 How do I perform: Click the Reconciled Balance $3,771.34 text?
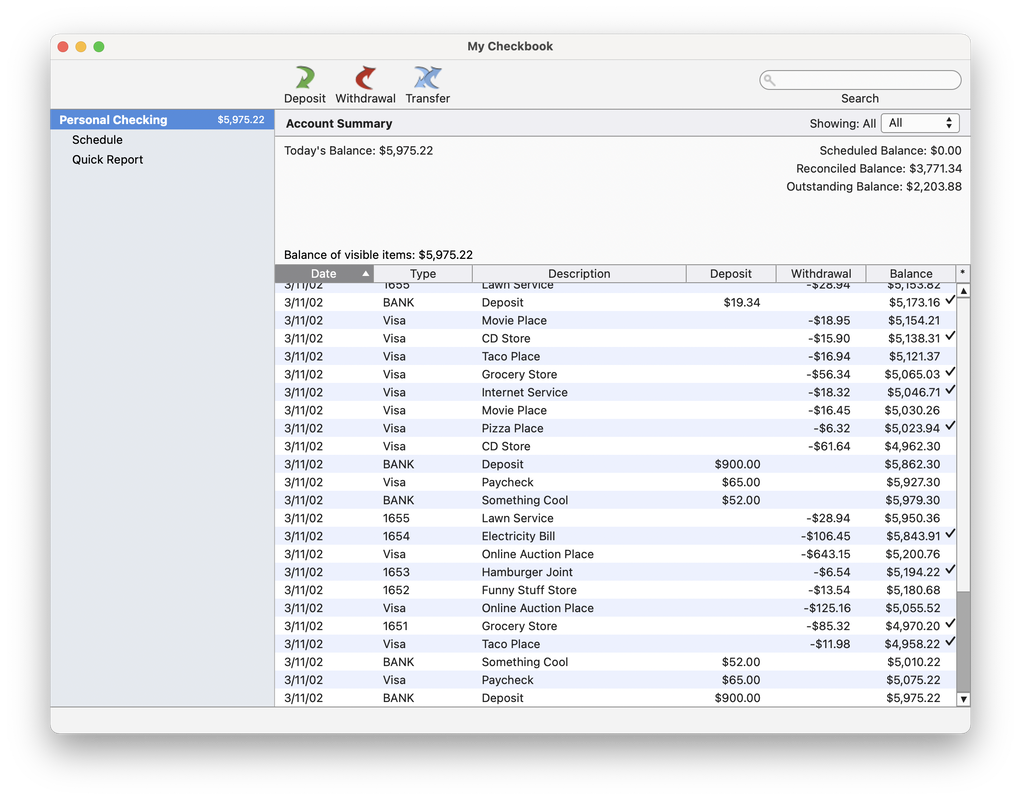point(878,169)
